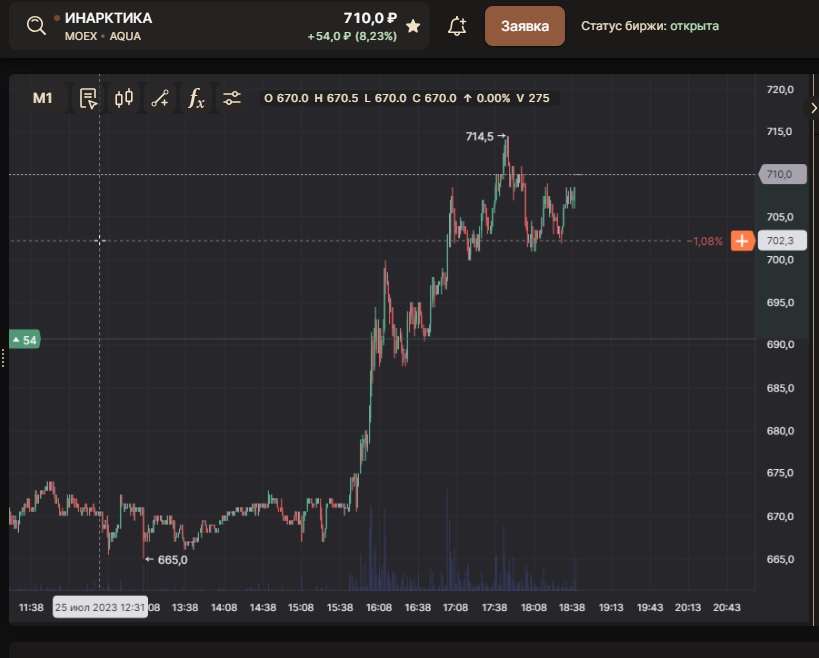Select the drawing line tool icon
The width and height of the screenshot is (819, 658).
click(x=160, y=98)
